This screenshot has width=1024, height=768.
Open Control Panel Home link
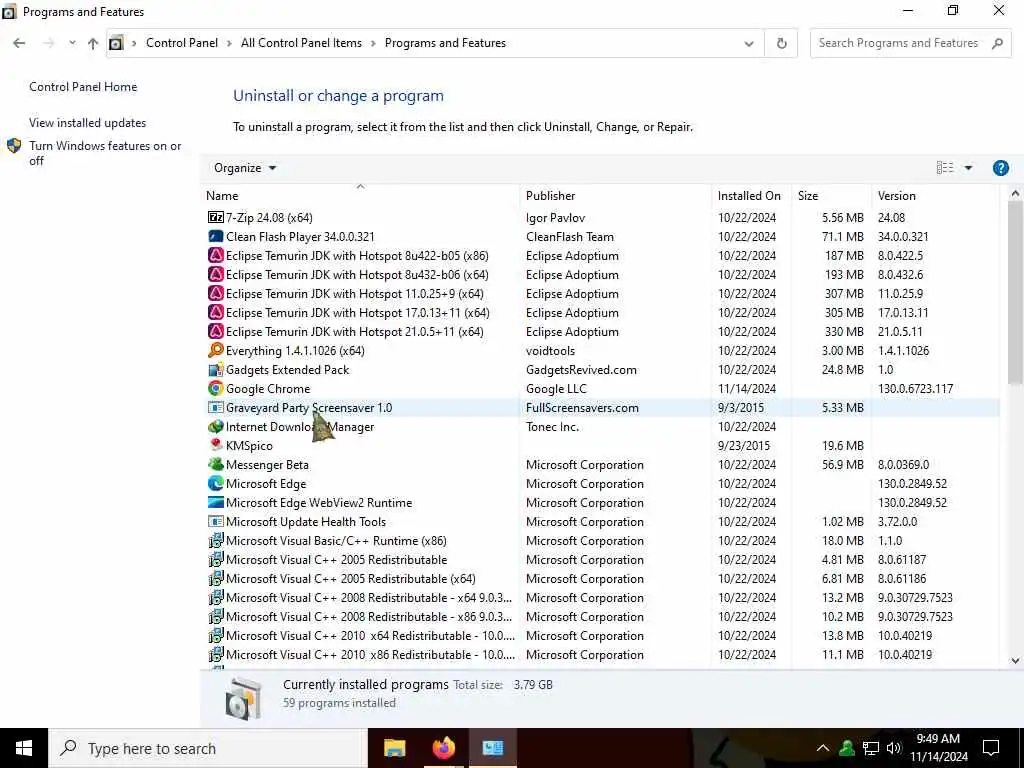83,87
